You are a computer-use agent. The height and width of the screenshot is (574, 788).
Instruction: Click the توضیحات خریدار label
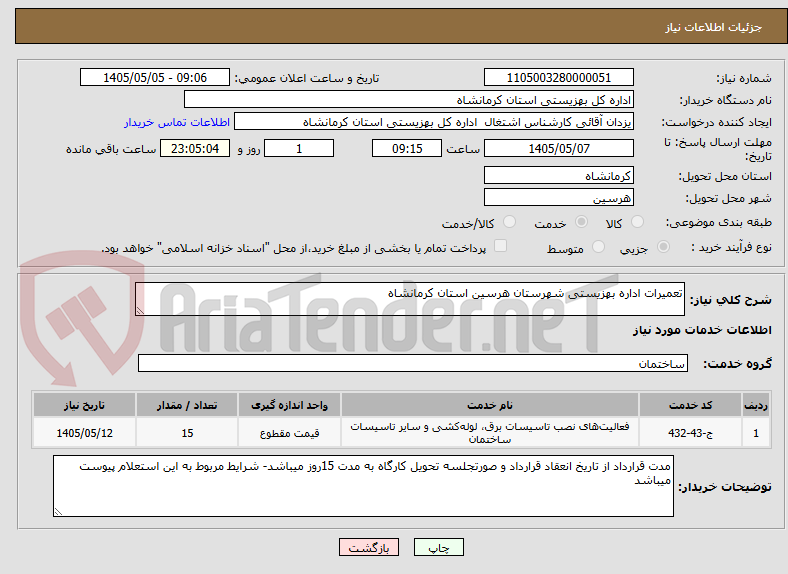(725, 487)
